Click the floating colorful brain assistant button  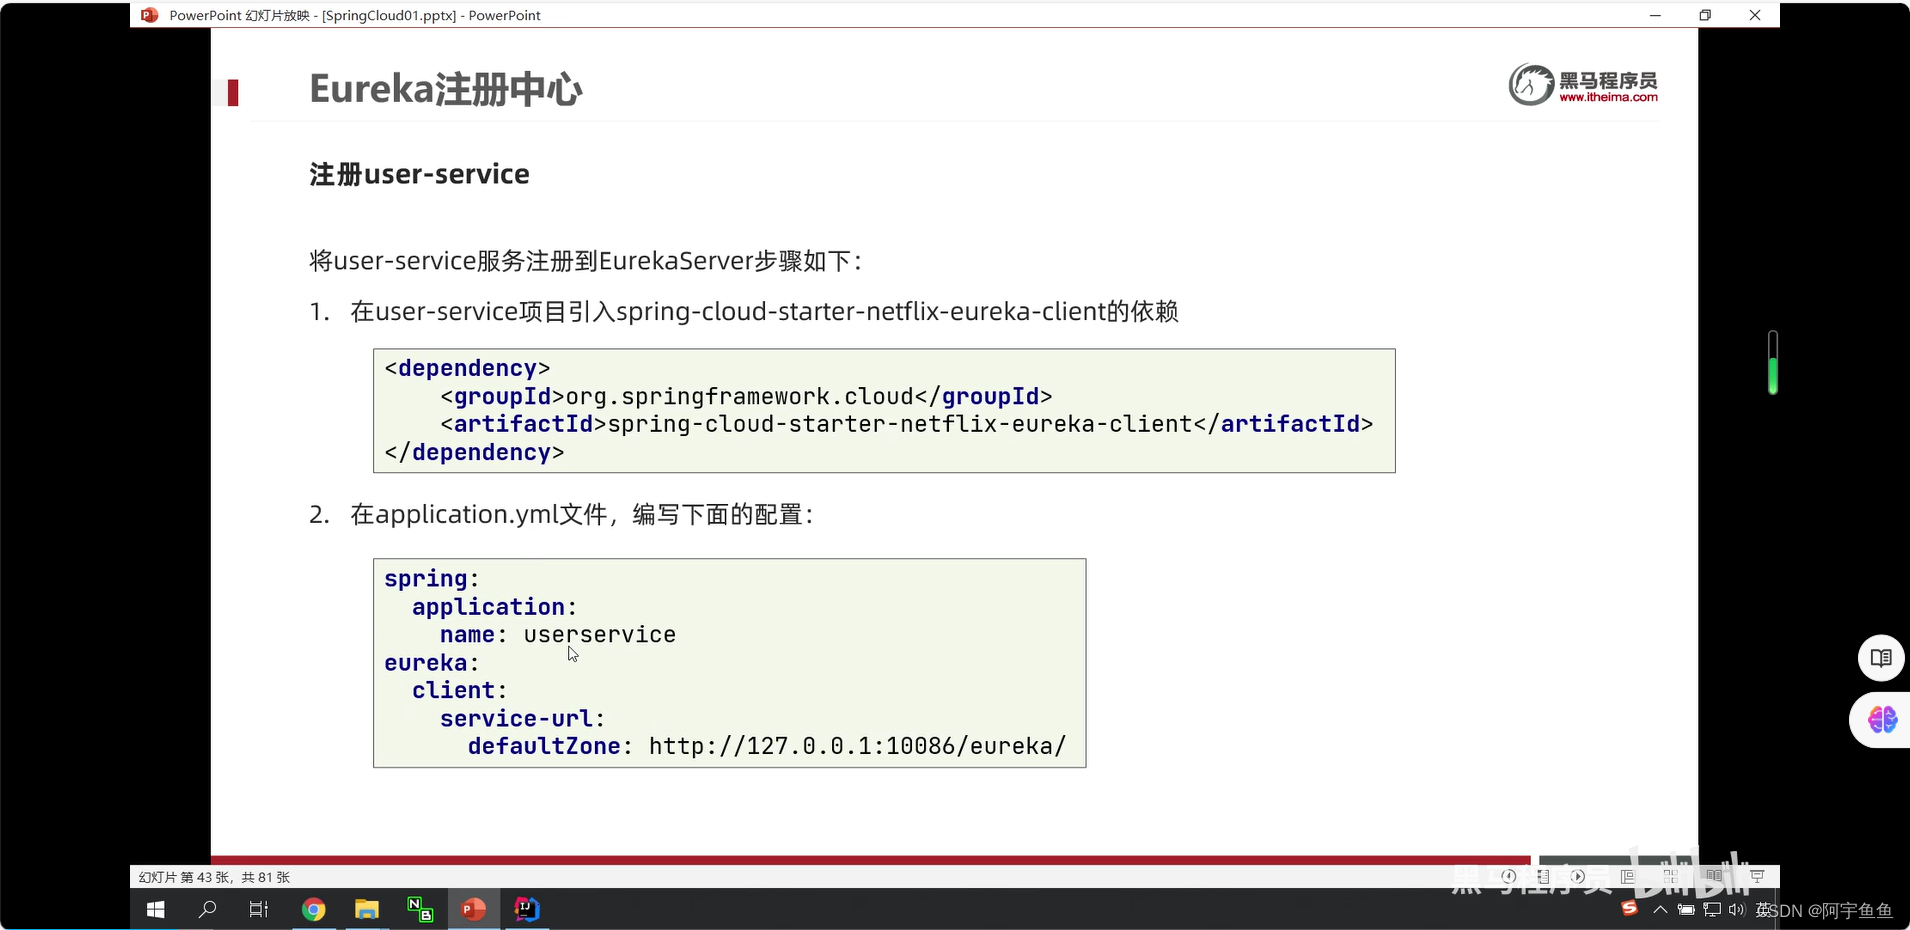tap(1883, 719)
